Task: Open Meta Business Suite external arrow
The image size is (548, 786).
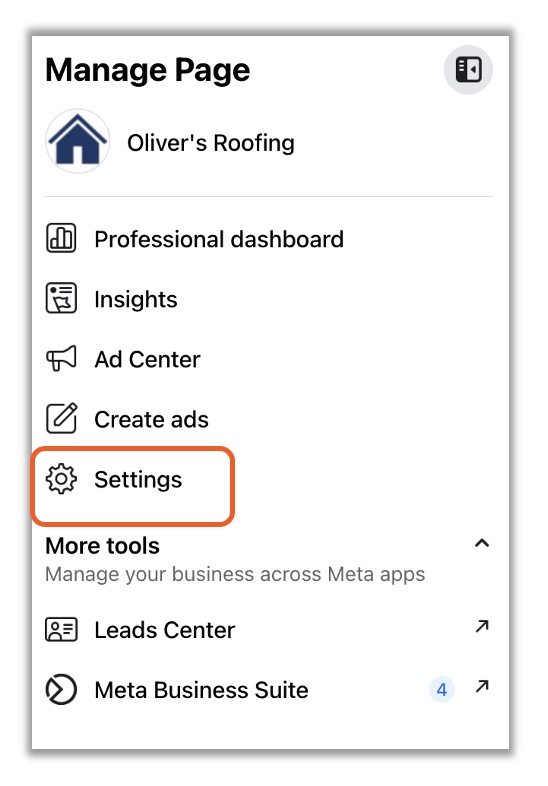Action: (x=482, y=686)
